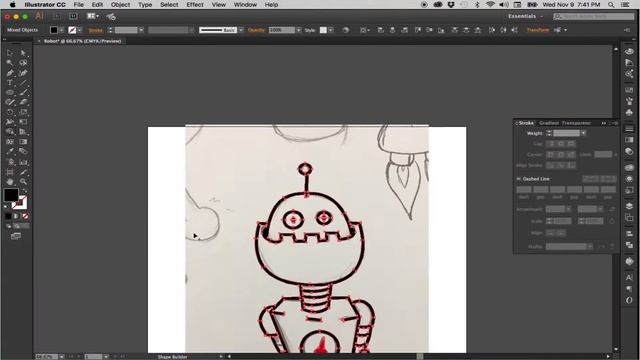640x360 pixels.
Task: Open the Character panel 'A' icon
Action: click(629, 278)
